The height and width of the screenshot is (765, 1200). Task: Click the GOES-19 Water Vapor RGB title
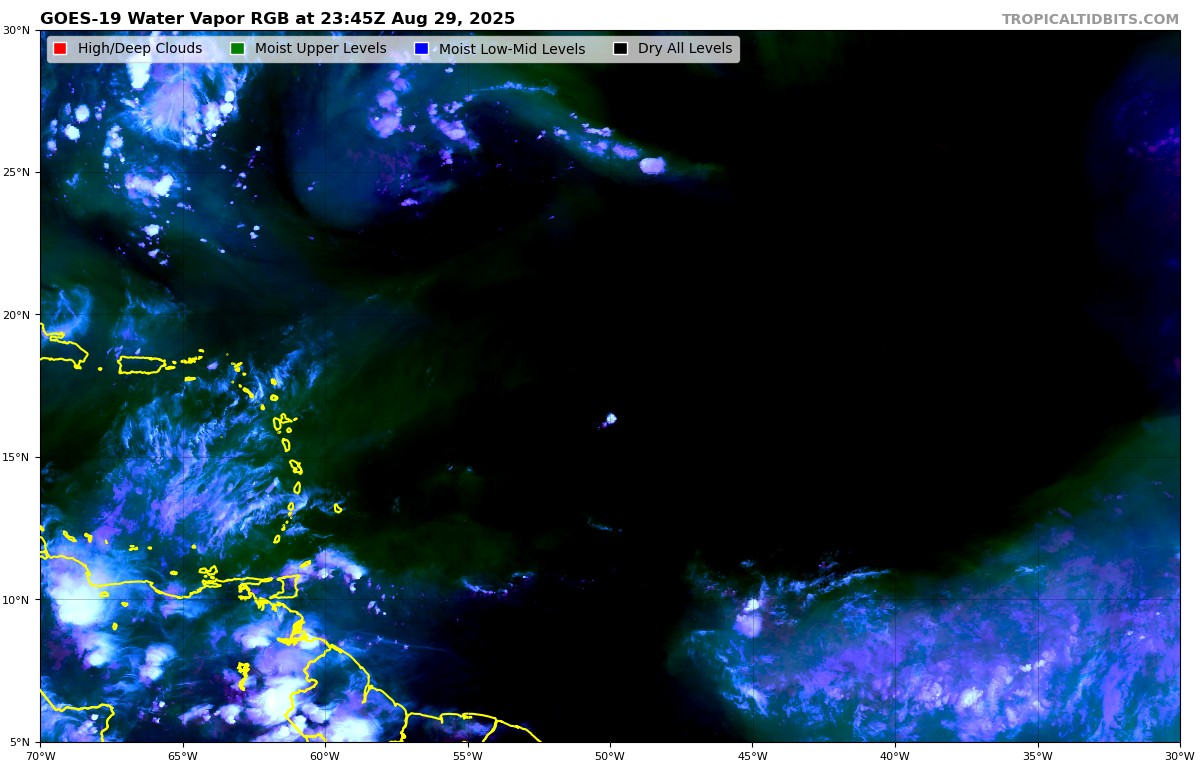pyautogui.click(x=277, y=19)
